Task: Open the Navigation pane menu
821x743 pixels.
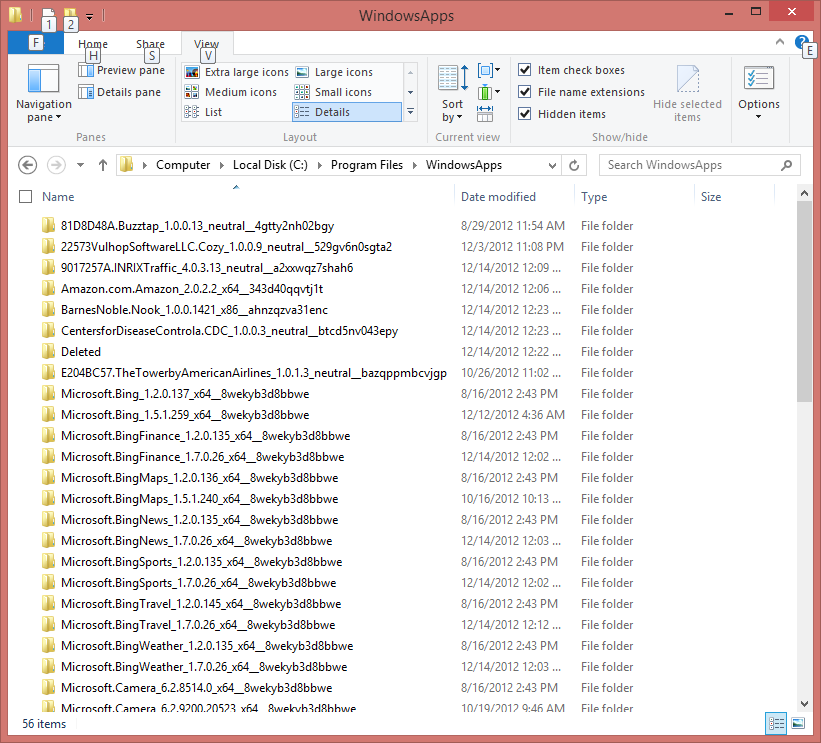Action: tap(43, 93)
